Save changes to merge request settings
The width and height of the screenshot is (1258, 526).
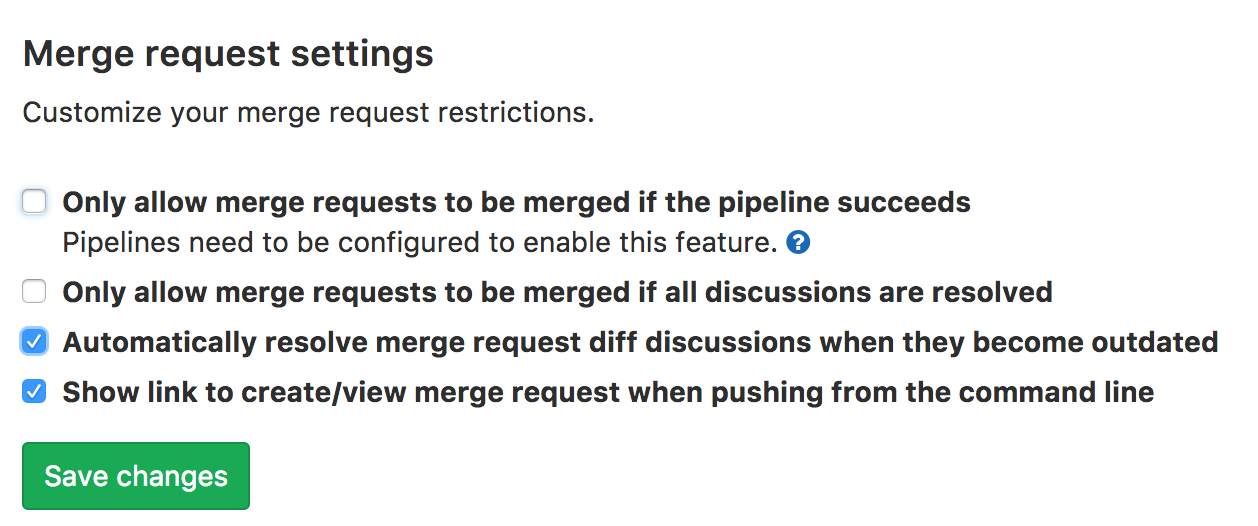click(136, 476)
